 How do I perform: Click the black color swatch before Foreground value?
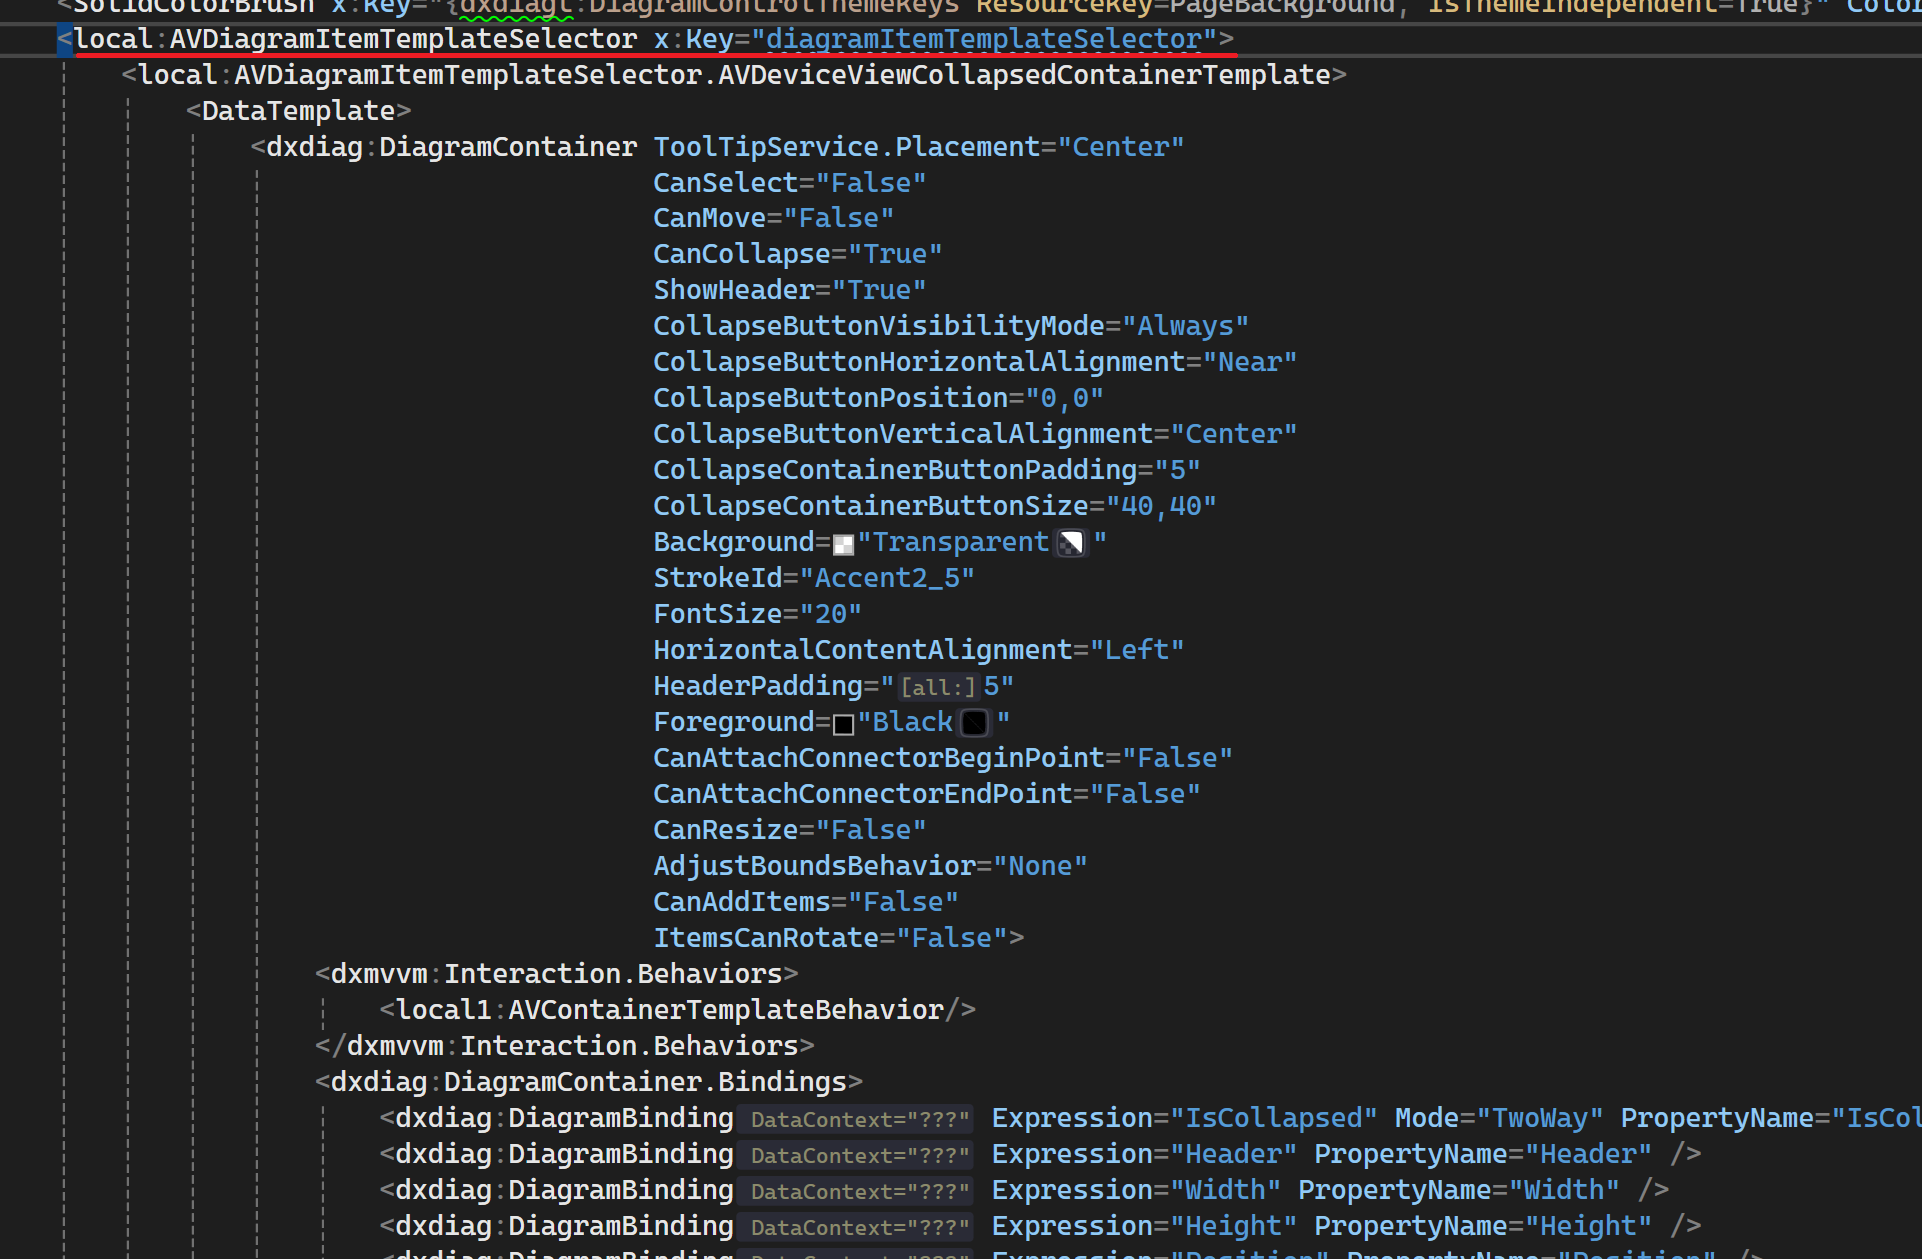click(x=843, y=724)
